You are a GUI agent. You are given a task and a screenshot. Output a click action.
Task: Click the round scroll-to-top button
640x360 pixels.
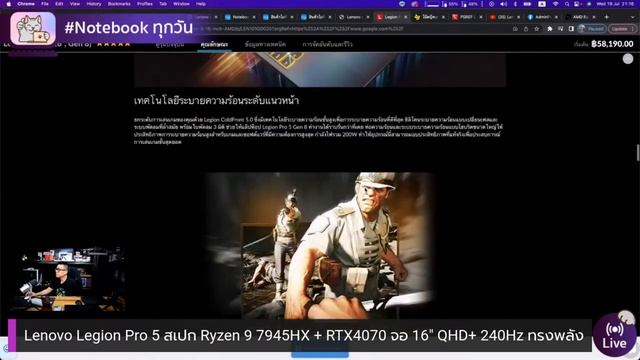click(x=628, y=59)
